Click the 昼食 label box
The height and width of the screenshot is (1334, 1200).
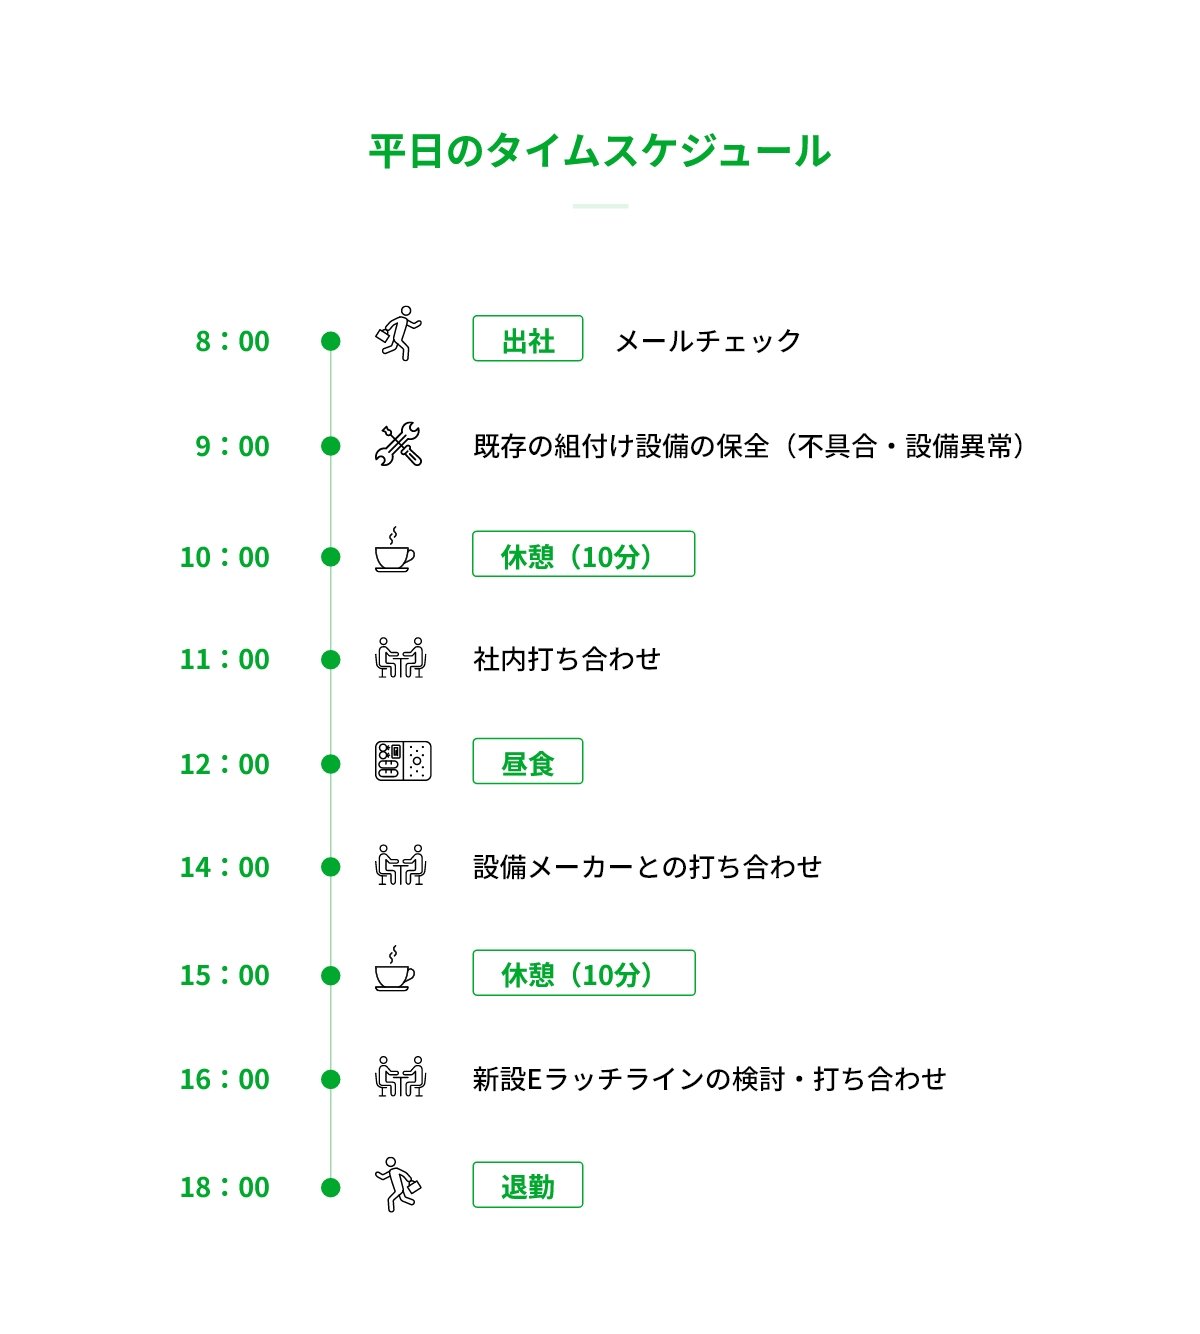[x=528, y=762]
